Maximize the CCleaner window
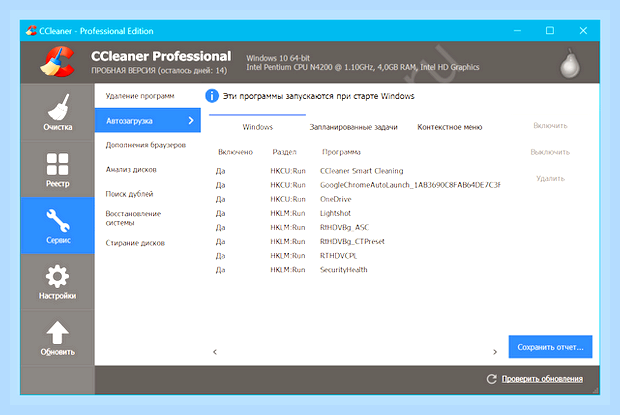 [550, 30]
